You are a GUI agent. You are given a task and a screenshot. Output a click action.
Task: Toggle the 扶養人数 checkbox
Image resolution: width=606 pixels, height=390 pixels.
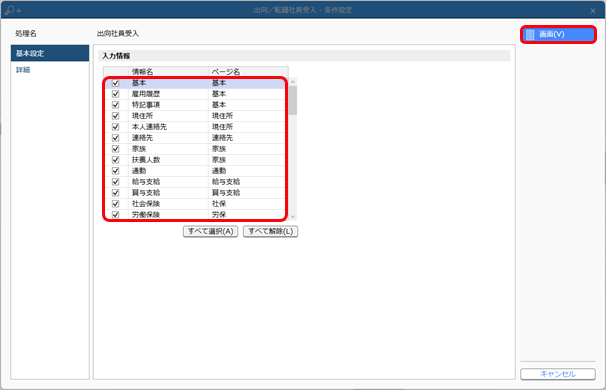coord(115,160)
